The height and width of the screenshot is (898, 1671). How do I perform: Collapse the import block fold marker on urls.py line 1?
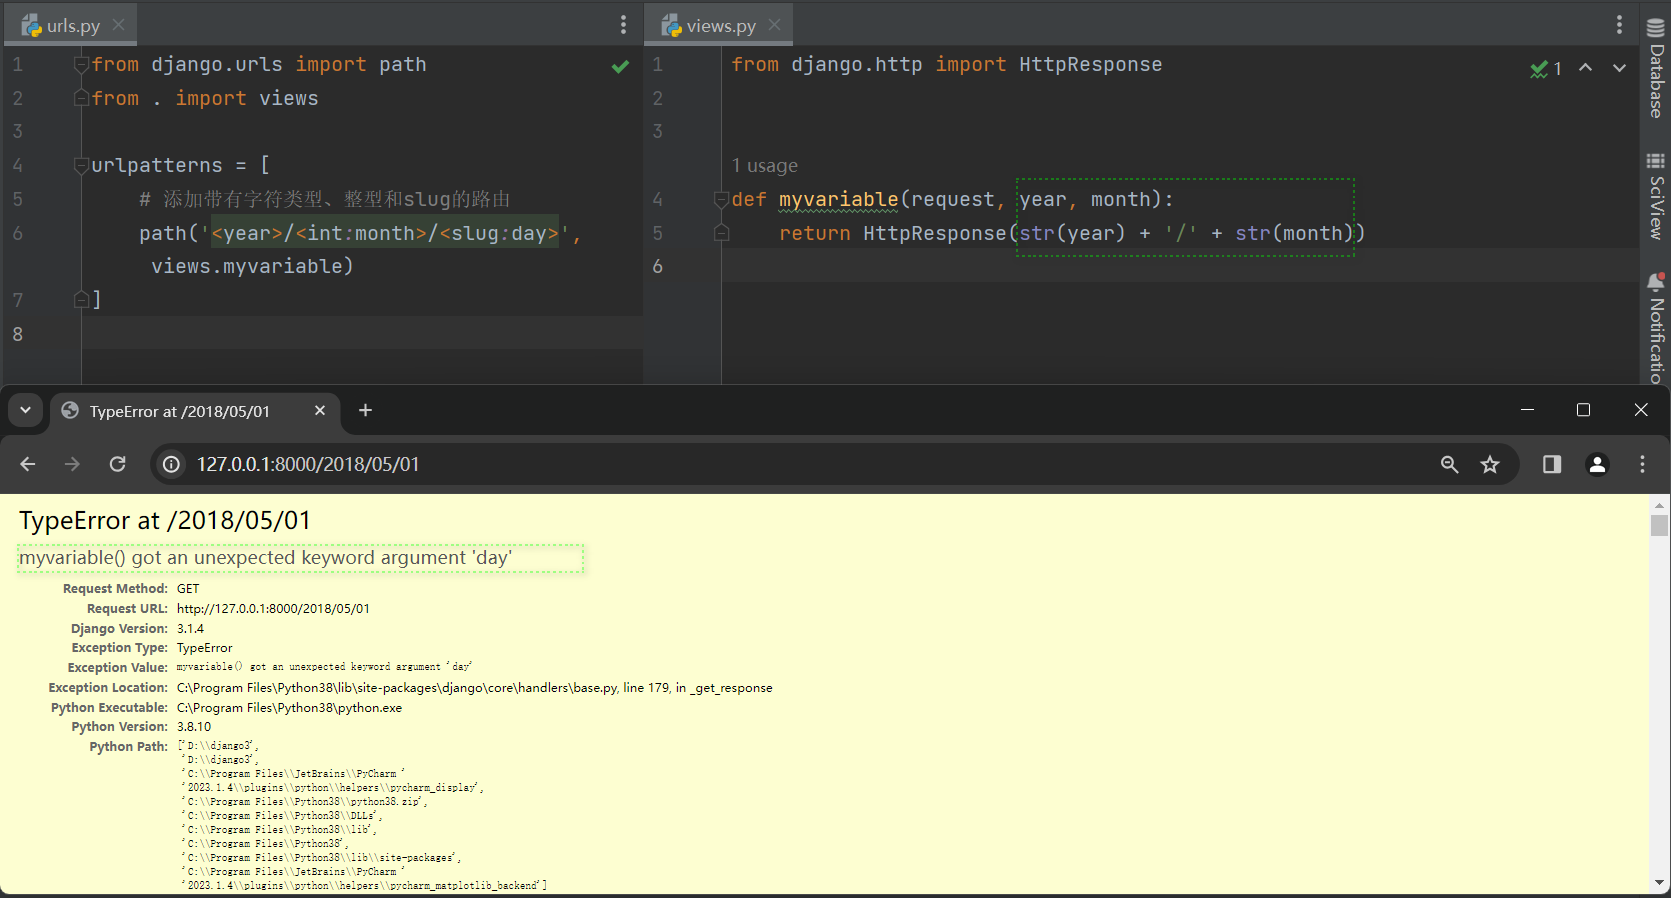click(x=81, y=65)
